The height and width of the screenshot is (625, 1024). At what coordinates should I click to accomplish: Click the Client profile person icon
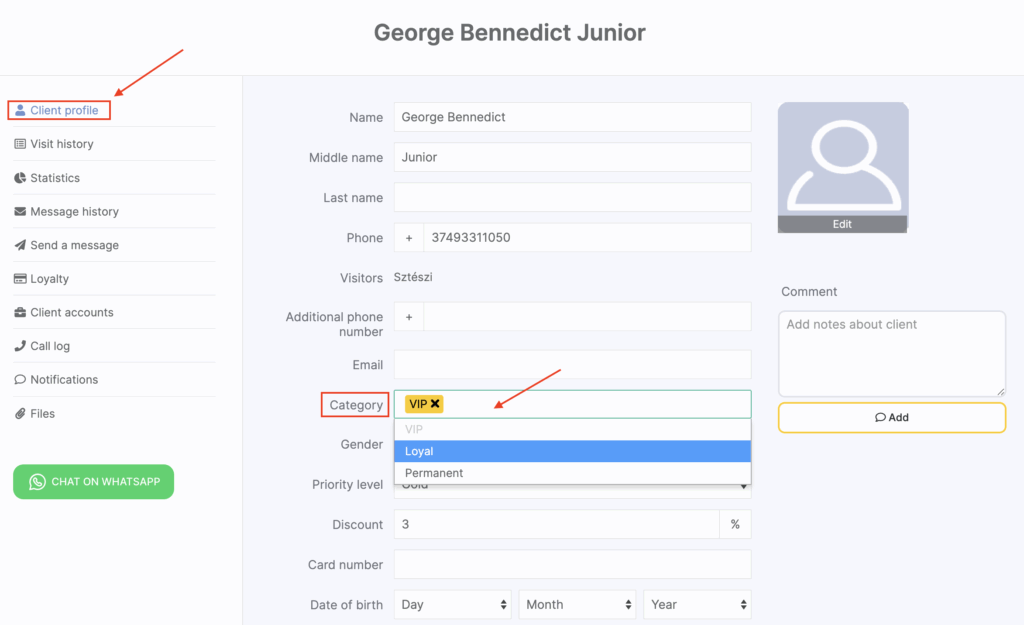(20, 110)
